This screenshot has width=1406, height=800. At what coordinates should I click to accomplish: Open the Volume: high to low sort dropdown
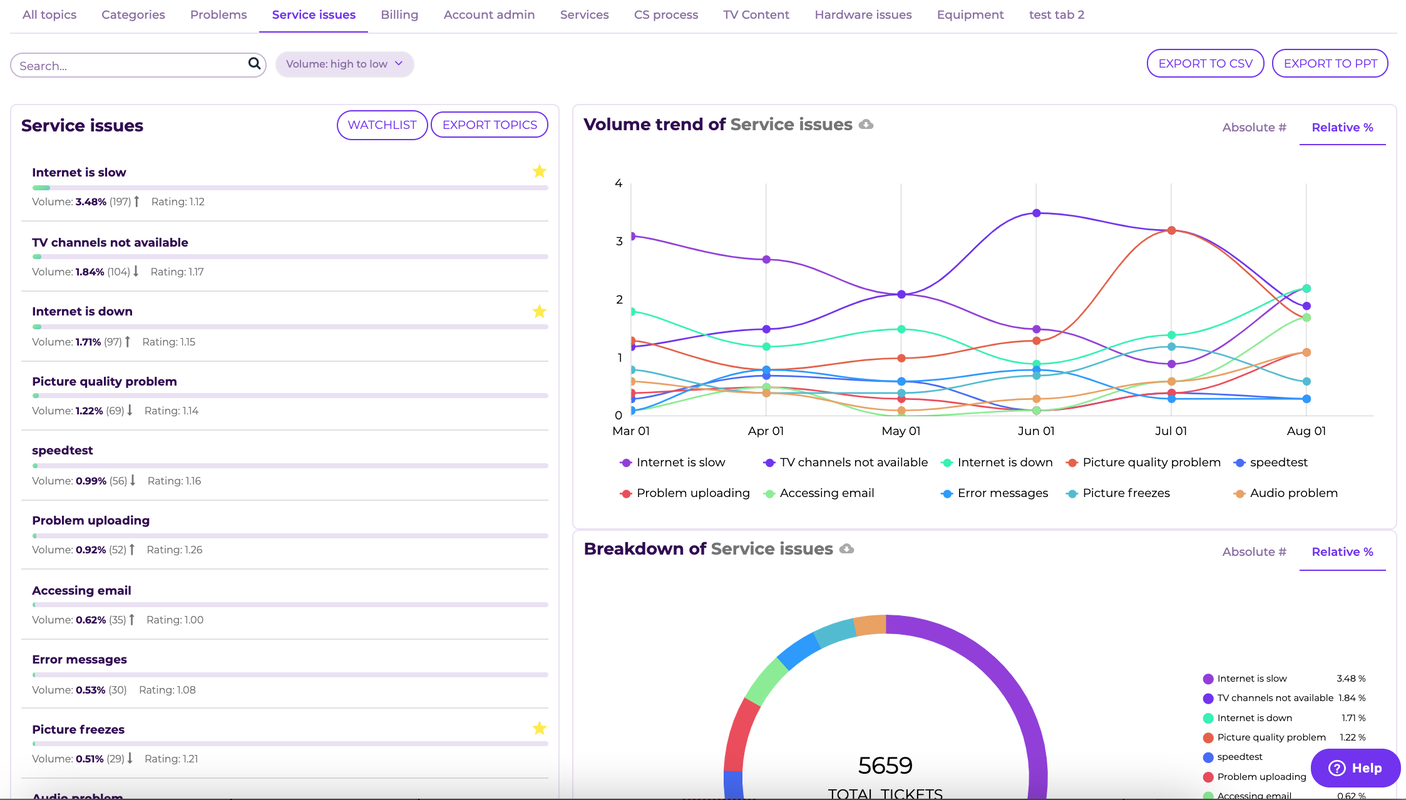(344, 64)
